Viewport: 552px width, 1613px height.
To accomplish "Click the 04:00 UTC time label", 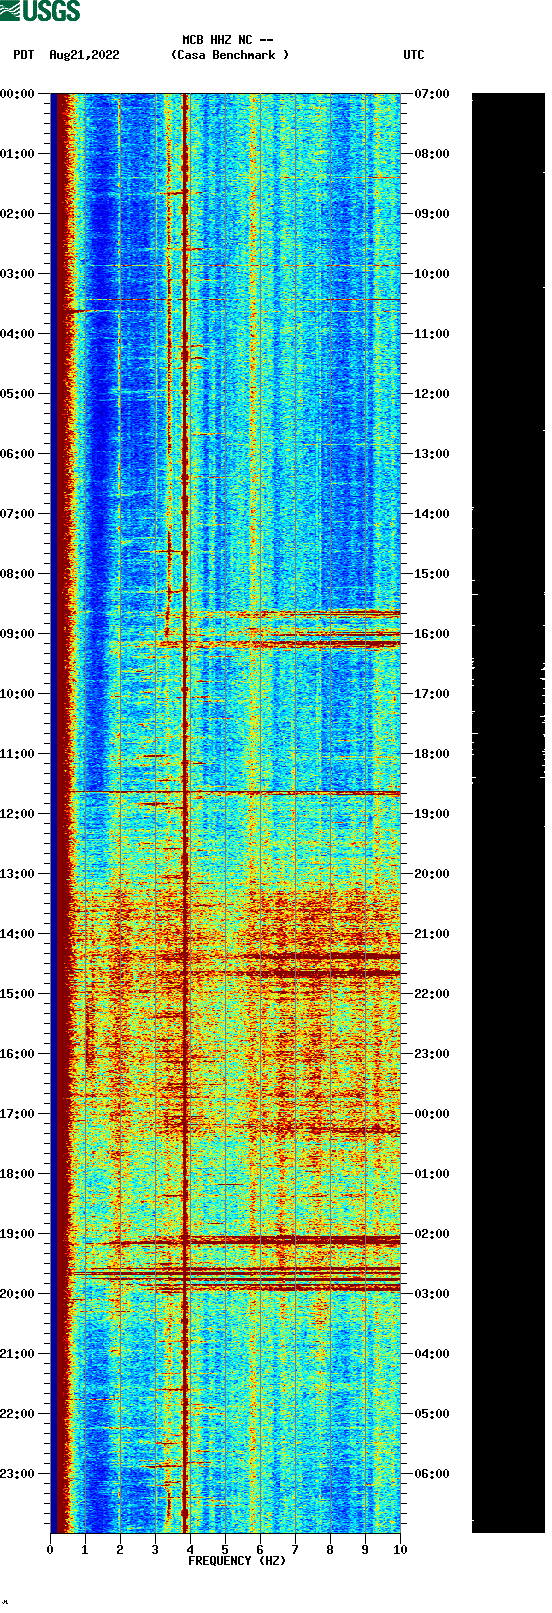I will click(x=432, y=1354).
